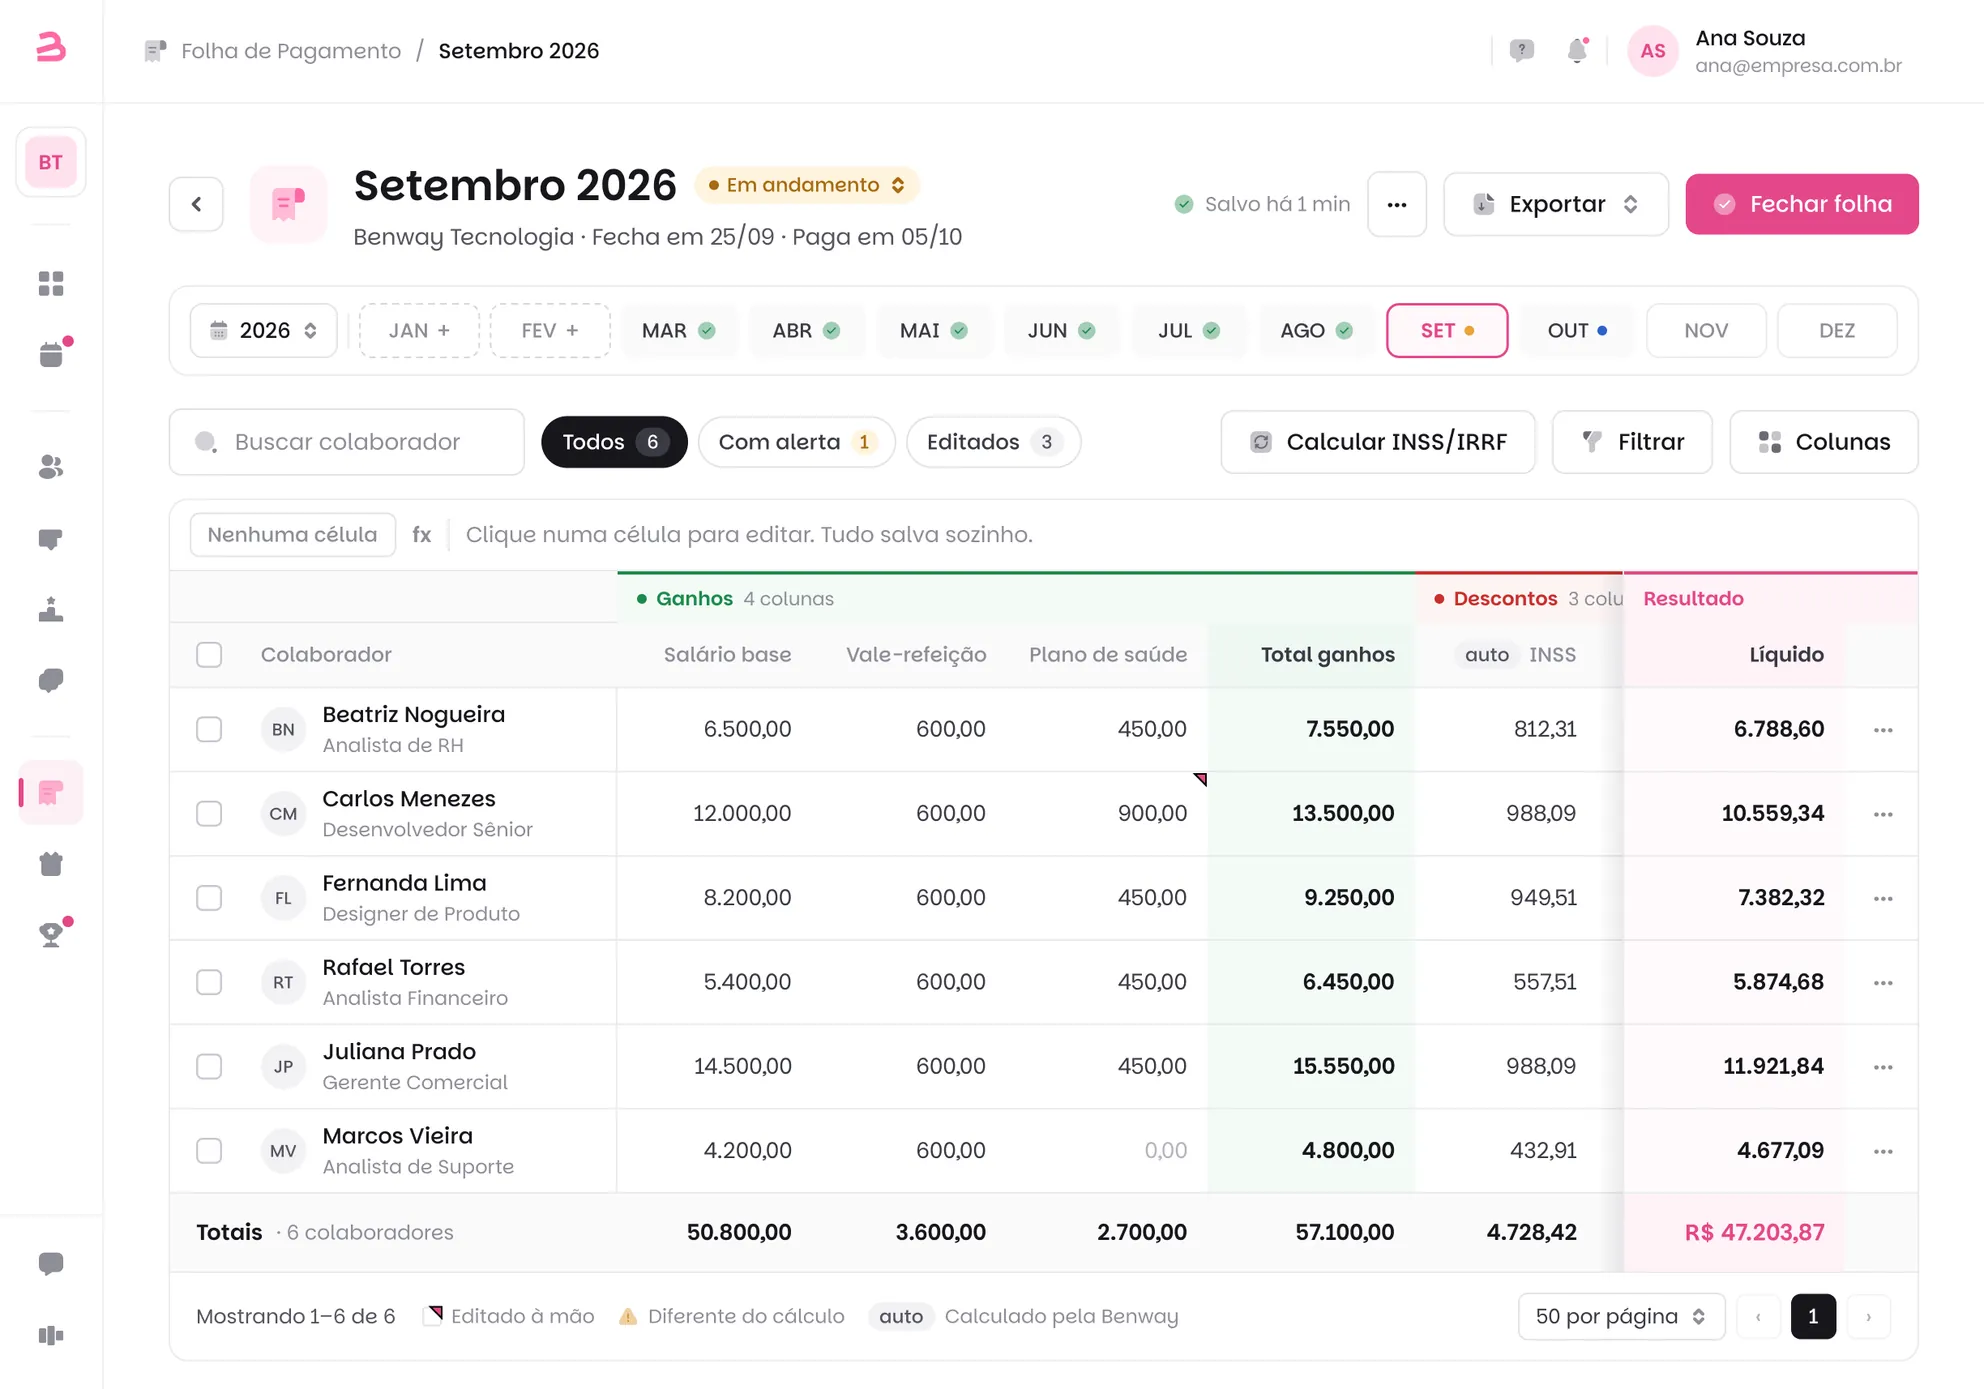Check the box for Carlos Menezes
Screen dimensions: 1984x1389
[209, 813]
